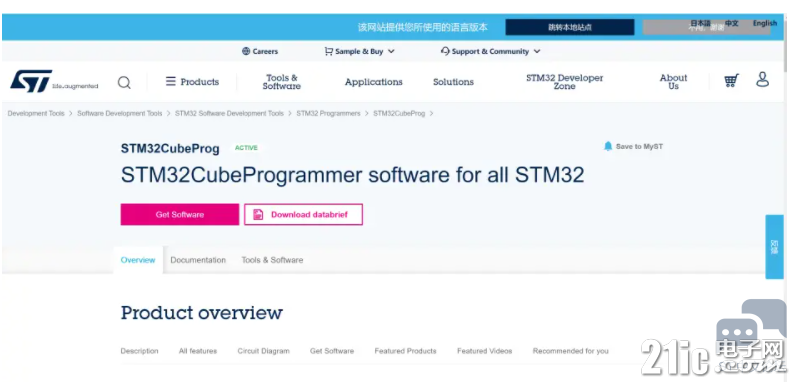Image resolution: width=795 pixels, height=382 pixels.
Task: Go to Development Tools breadcrumb
Action: pos(36,114)
